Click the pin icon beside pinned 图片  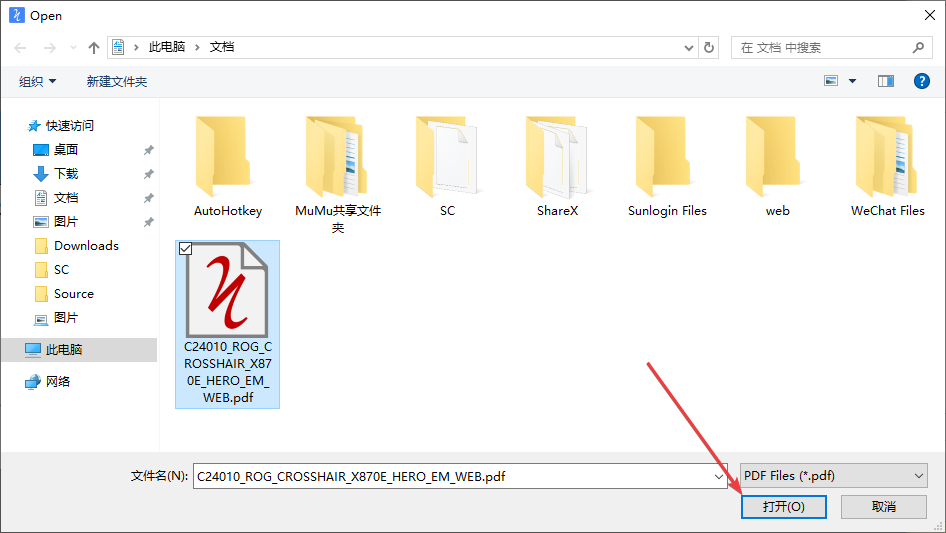(x=148, y=222)
